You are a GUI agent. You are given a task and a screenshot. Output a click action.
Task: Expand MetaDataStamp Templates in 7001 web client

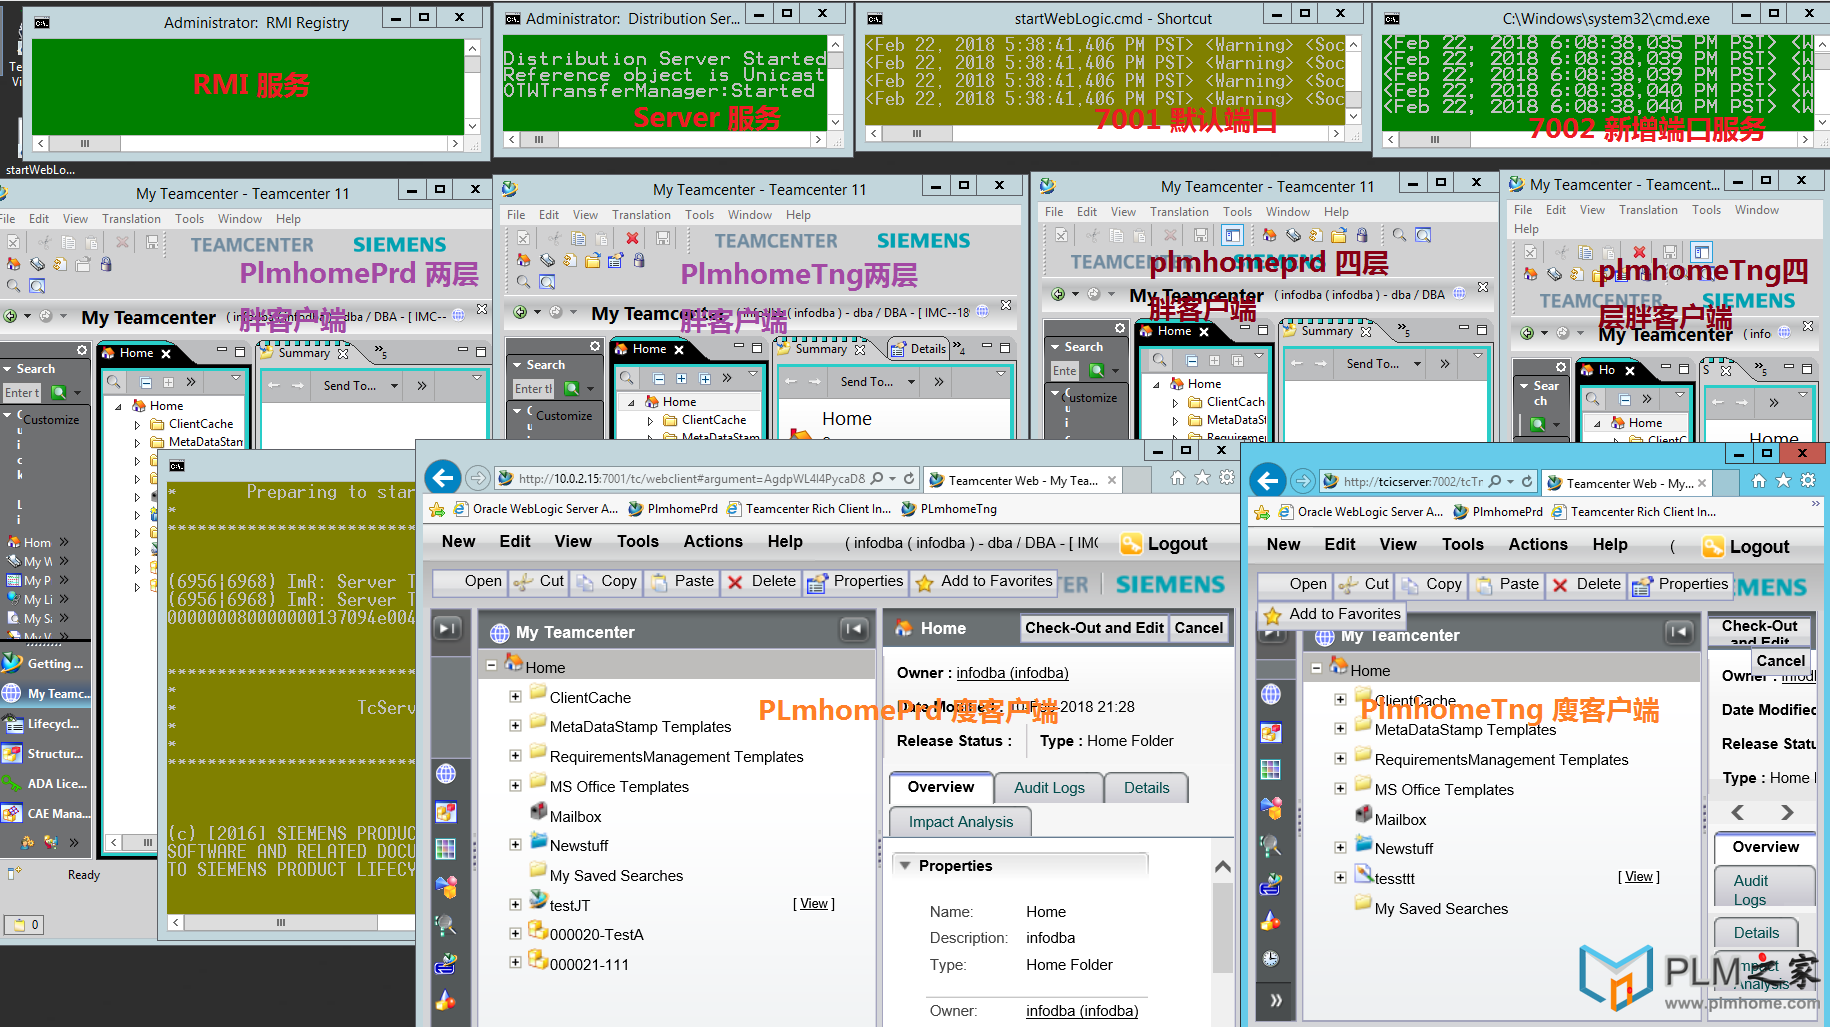pyautogui.click(x=515, y=726)
